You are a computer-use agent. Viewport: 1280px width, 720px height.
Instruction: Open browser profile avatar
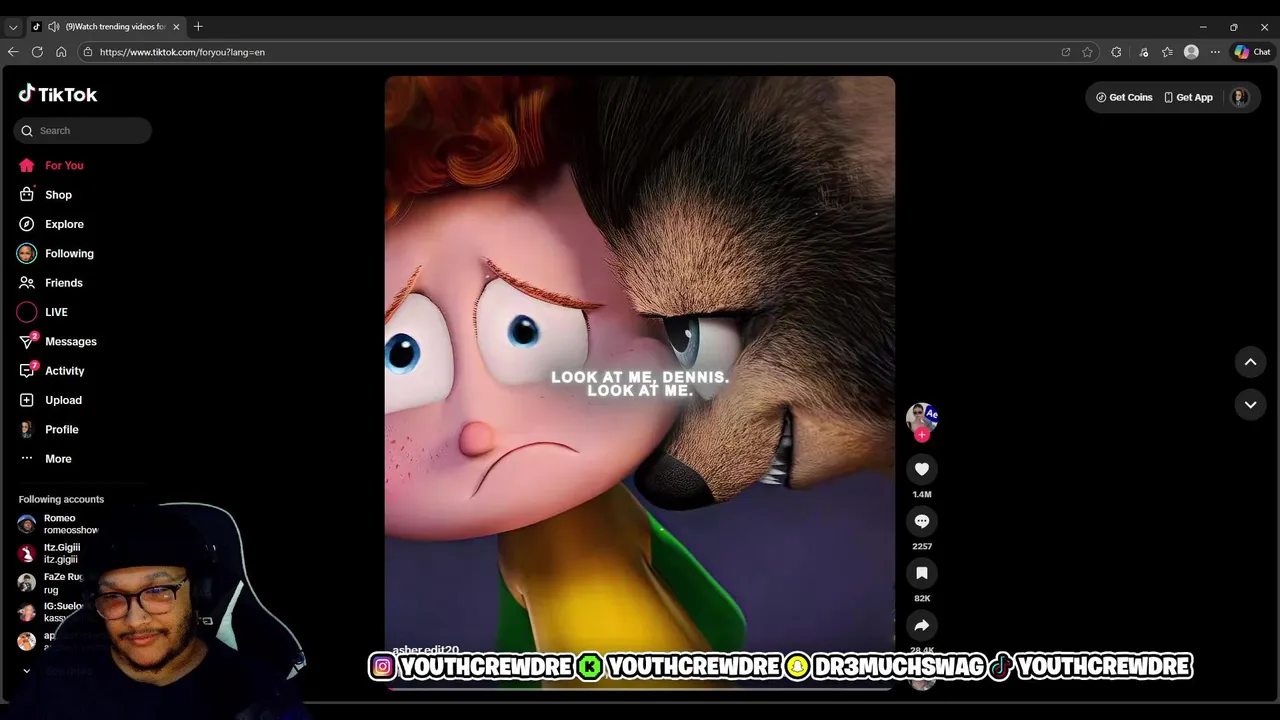point(1191,52)
